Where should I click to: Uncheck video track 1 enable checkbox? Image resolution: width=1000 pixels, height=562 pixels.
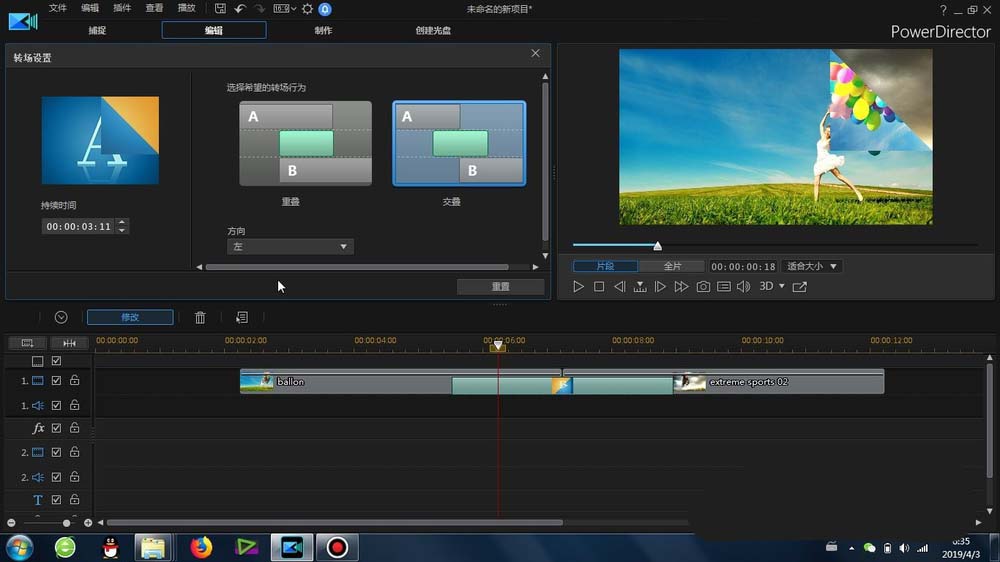[57, 381]
